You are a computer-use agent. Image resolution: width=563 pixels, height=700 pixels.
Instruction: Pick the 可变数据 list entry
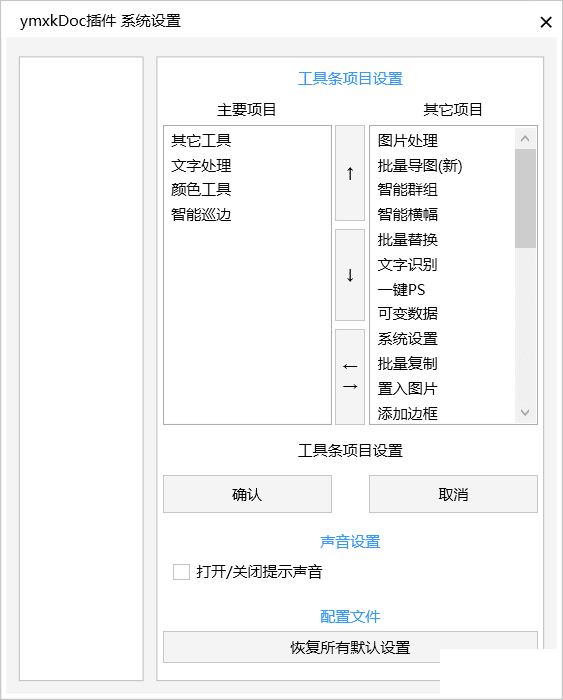[408, 314]
